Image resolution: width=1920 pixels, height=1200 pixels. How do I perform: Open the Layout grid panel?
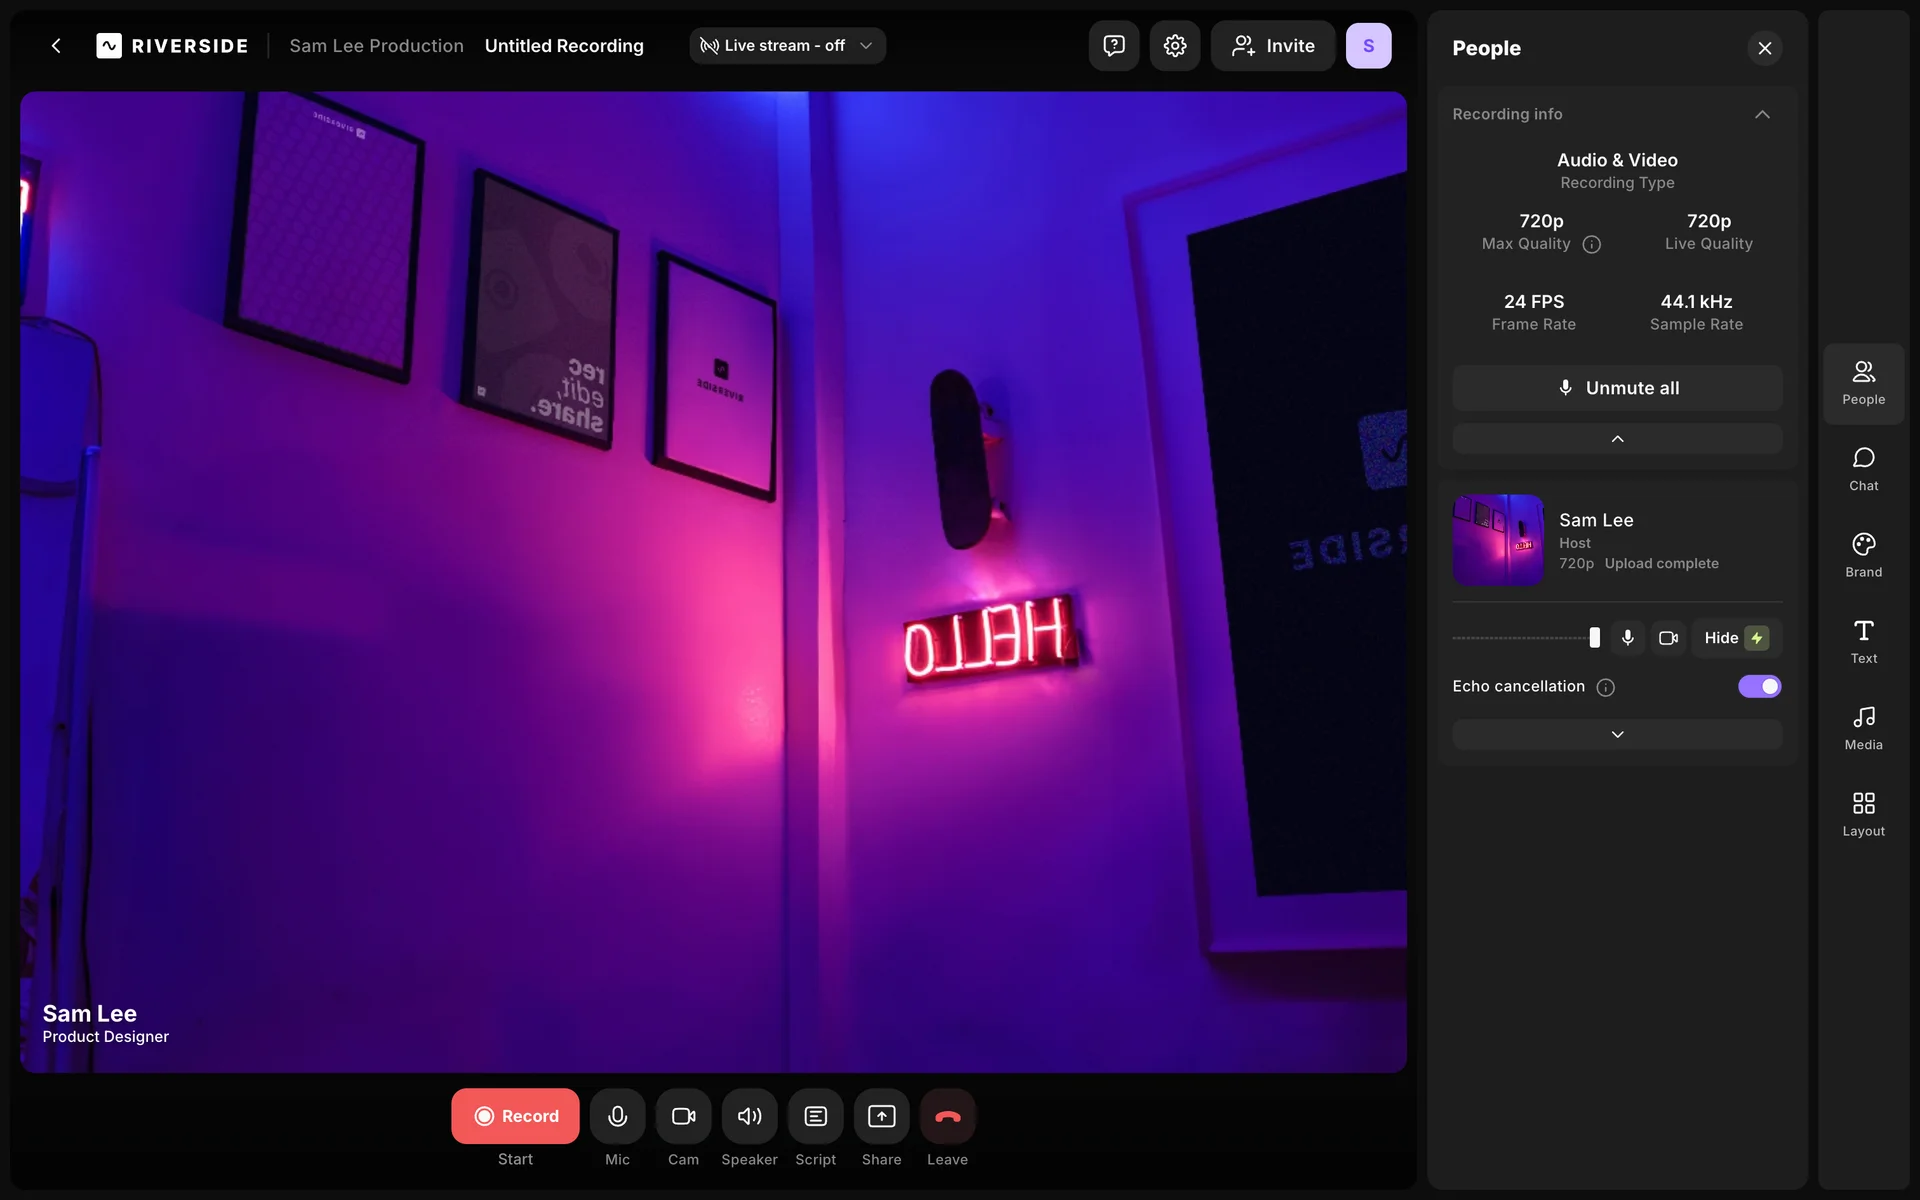pos(1863,814)
